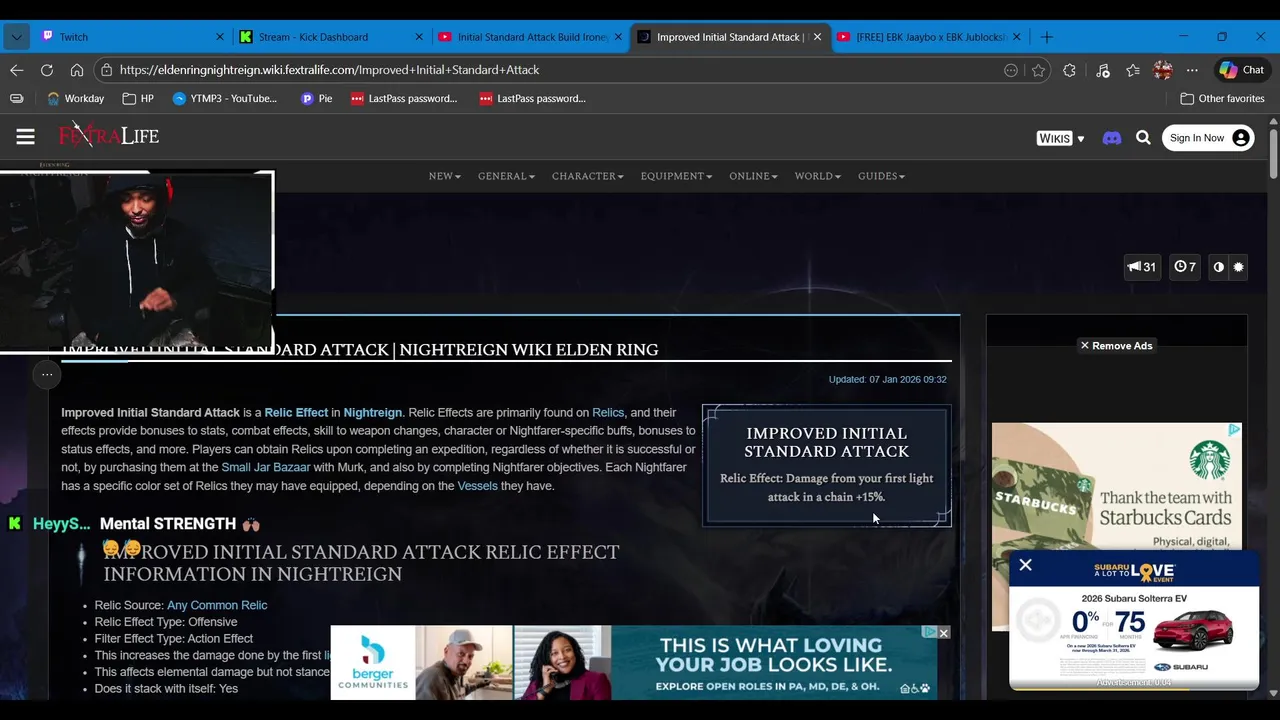Viewport: 1280px width, 720px height.
Task: Open the Fextralife site search
Action: tap(1143, 138)
